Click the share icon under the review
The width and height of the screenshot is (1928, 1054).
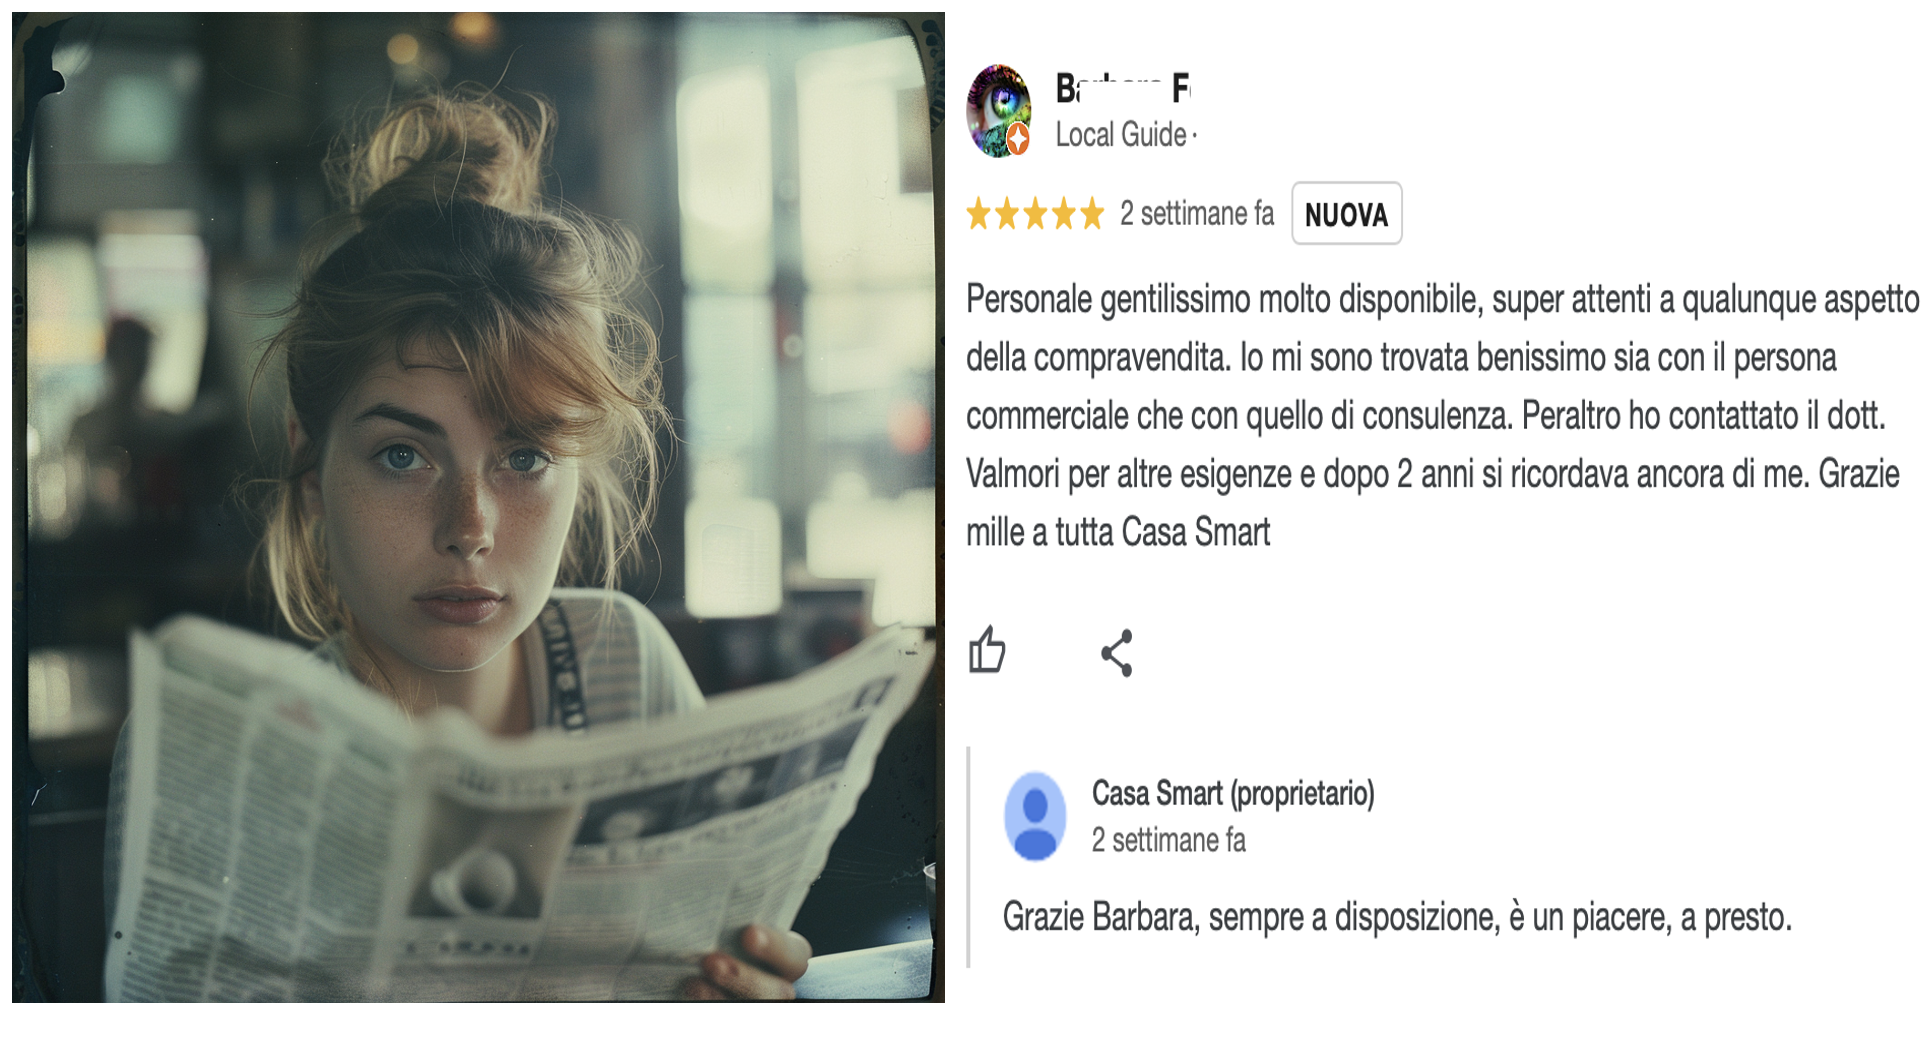click(x=1117, y=653)
